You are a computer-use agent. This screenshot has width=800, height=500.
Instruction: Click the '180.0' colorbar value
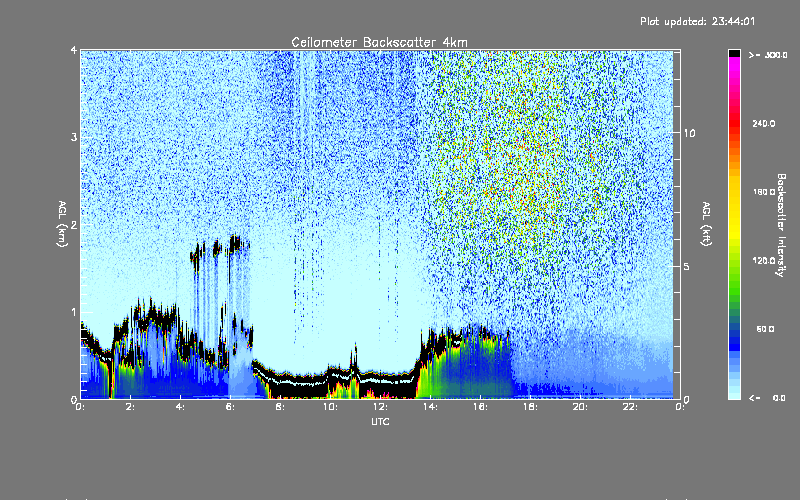(764, 192)
